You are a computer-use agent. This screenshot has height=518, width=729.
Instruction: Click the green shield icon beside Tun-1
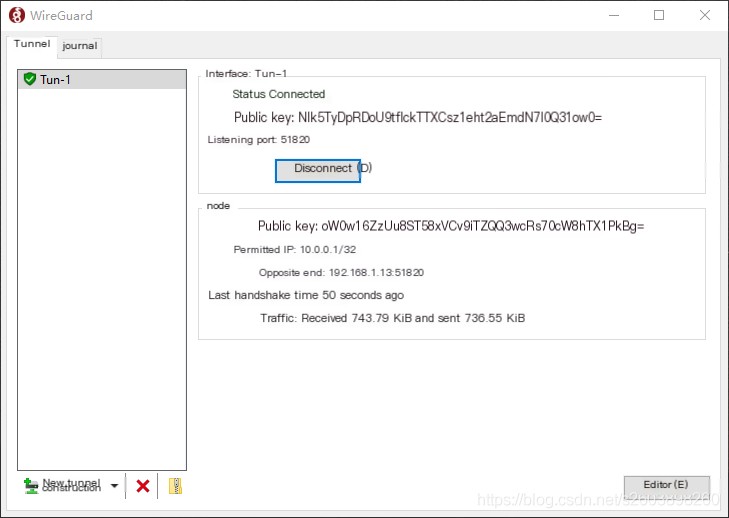[x=30, y=79]
